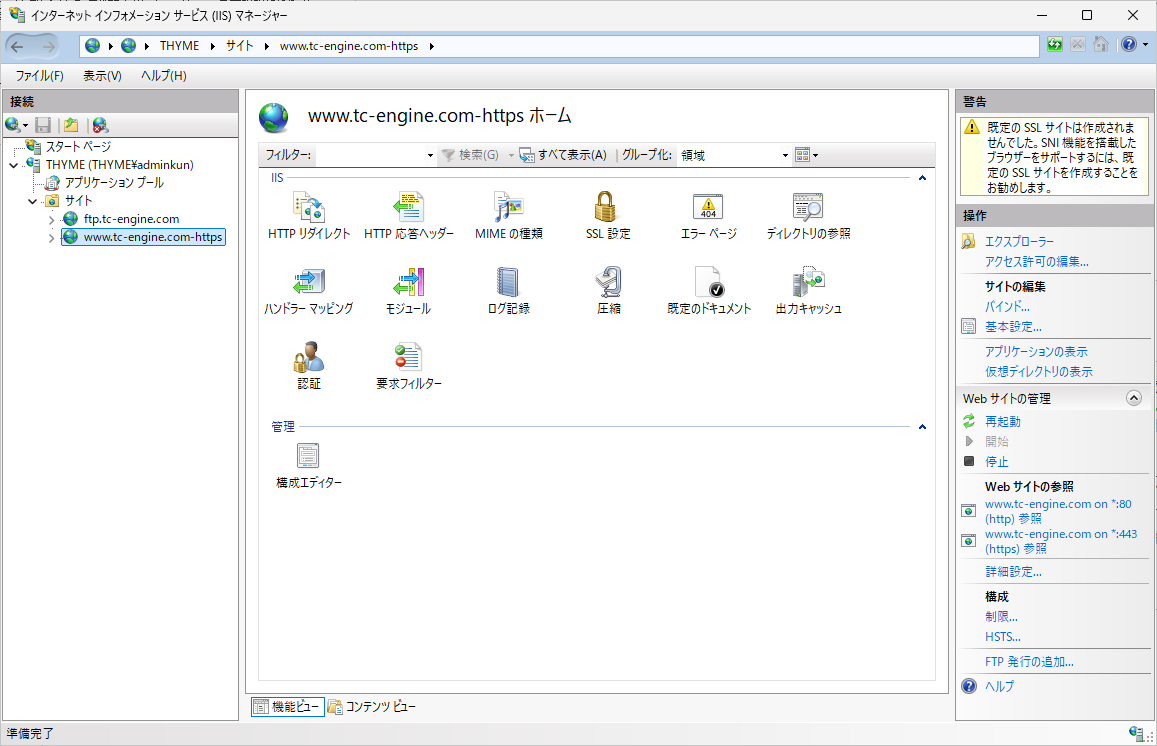Collapse the IIS group section
This screenshot has height=746, width=1157.
(x=922, y=178)
